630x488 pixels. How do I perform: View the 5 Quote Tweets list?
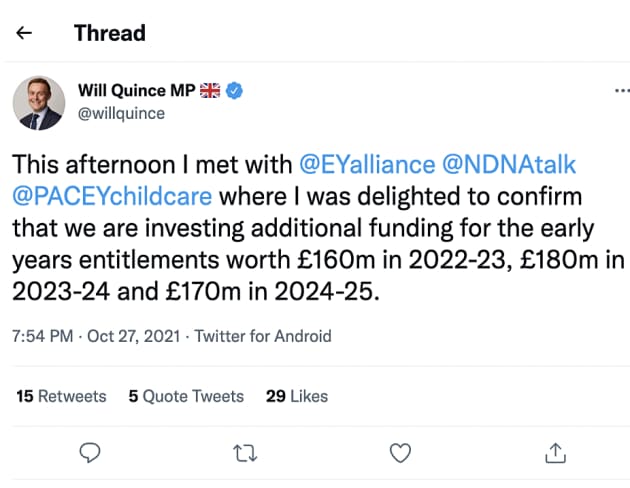[x=186, y=396]
